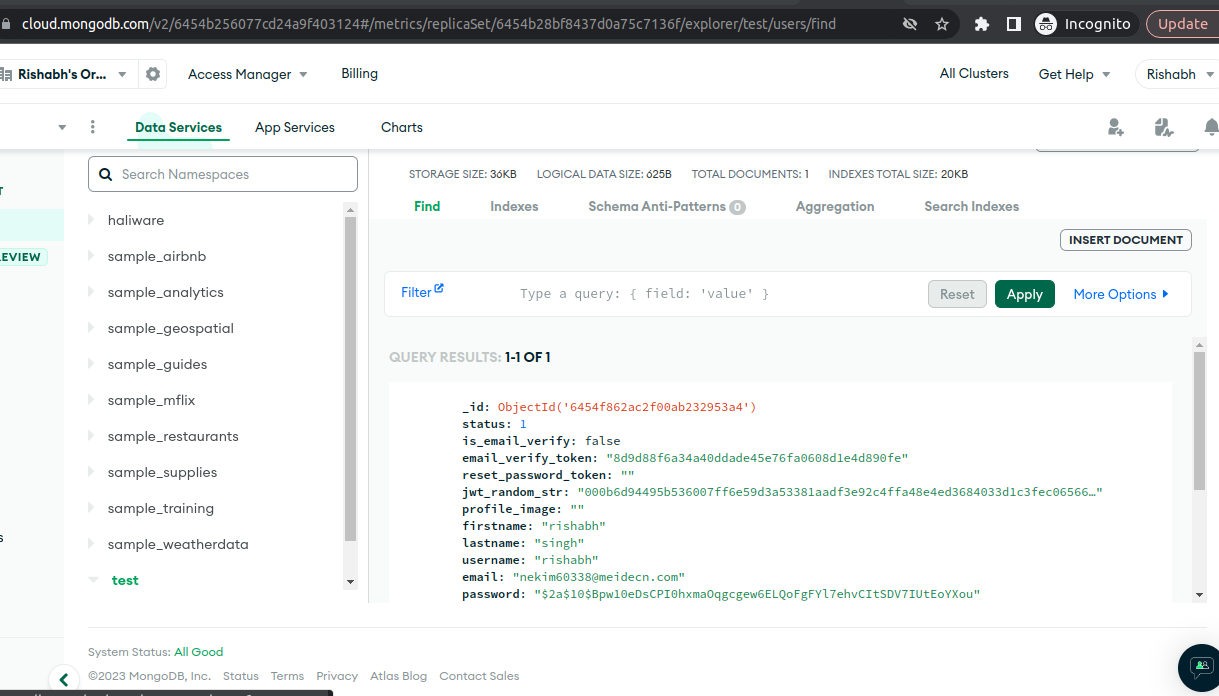Screen dimensions: 1219x696
Task: Switch to the Data Services tab
Action: [x=178, y=127]
